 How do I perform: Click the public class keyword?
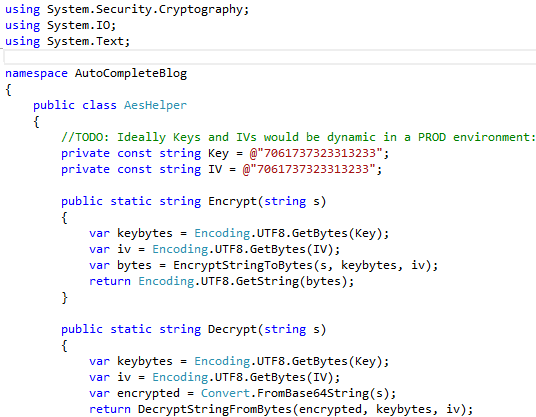click(x=75, y=105)
